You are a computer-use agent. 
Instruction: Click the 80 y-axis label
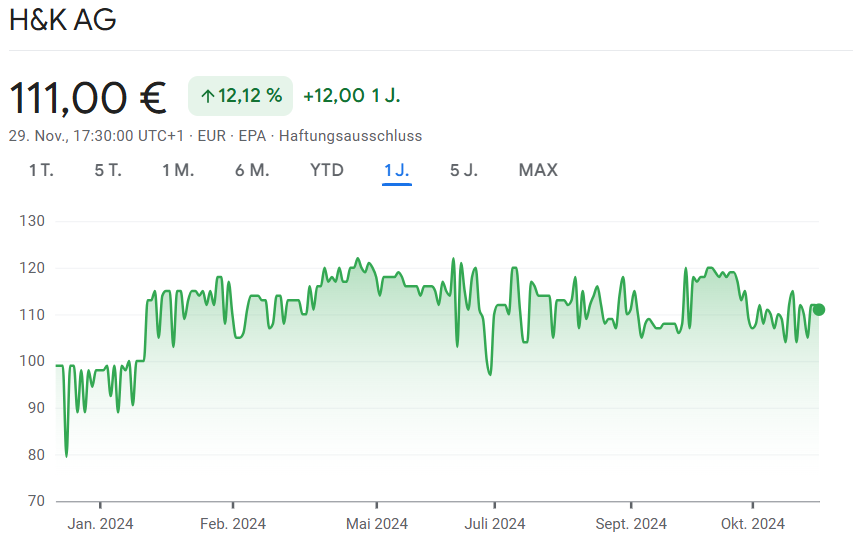[36, 454]
